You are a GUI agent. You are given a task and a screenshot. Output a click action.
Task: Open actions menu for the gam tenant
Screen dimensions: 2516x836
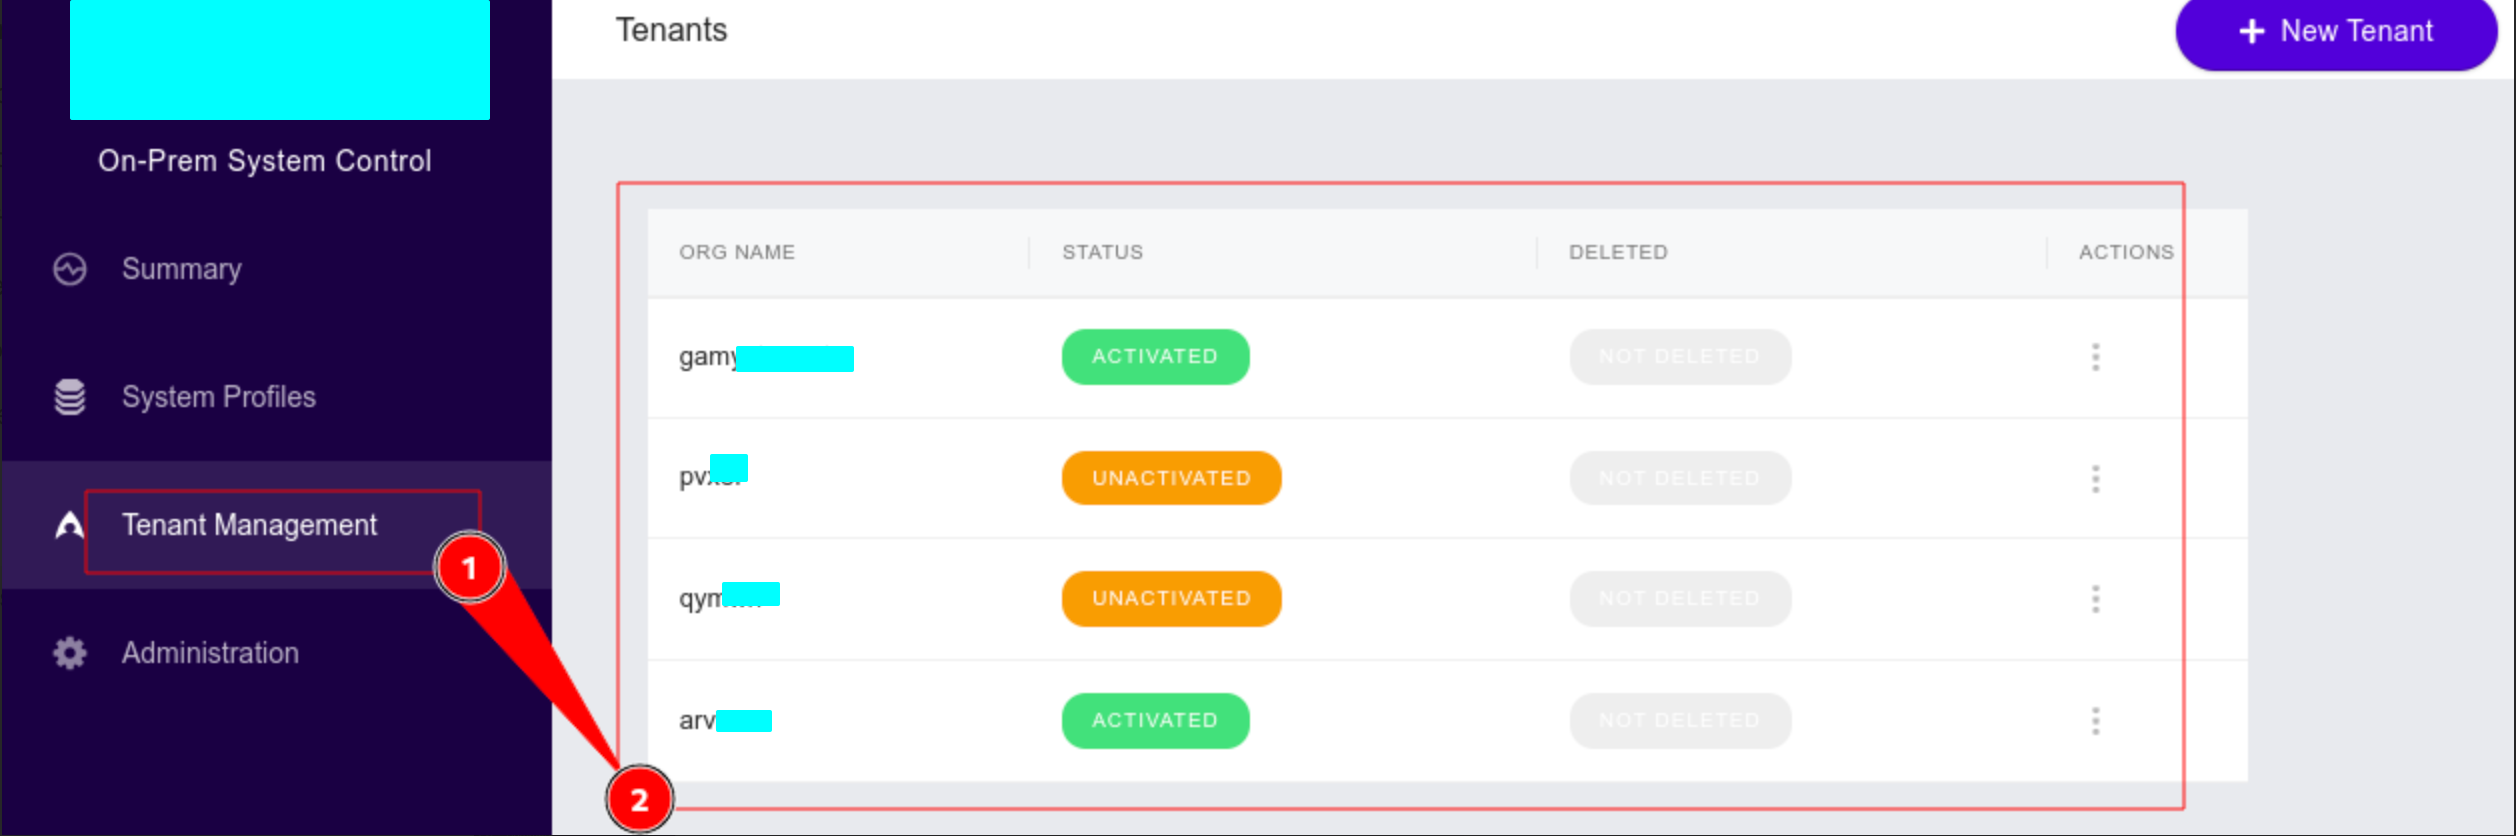pos(2096,357)
